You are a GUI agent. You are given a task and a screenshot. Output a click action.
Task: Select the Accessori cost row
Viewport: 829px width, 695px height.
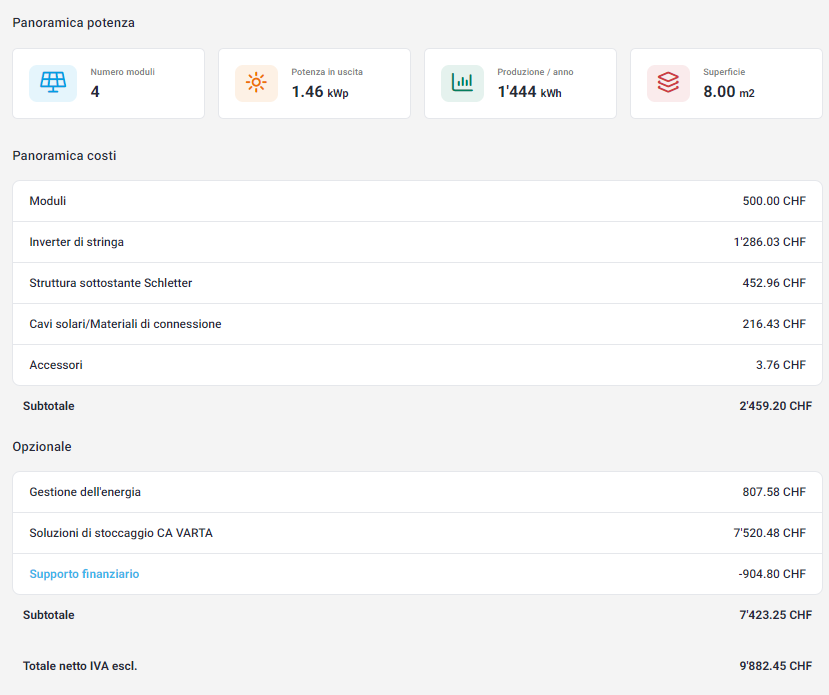417,365
